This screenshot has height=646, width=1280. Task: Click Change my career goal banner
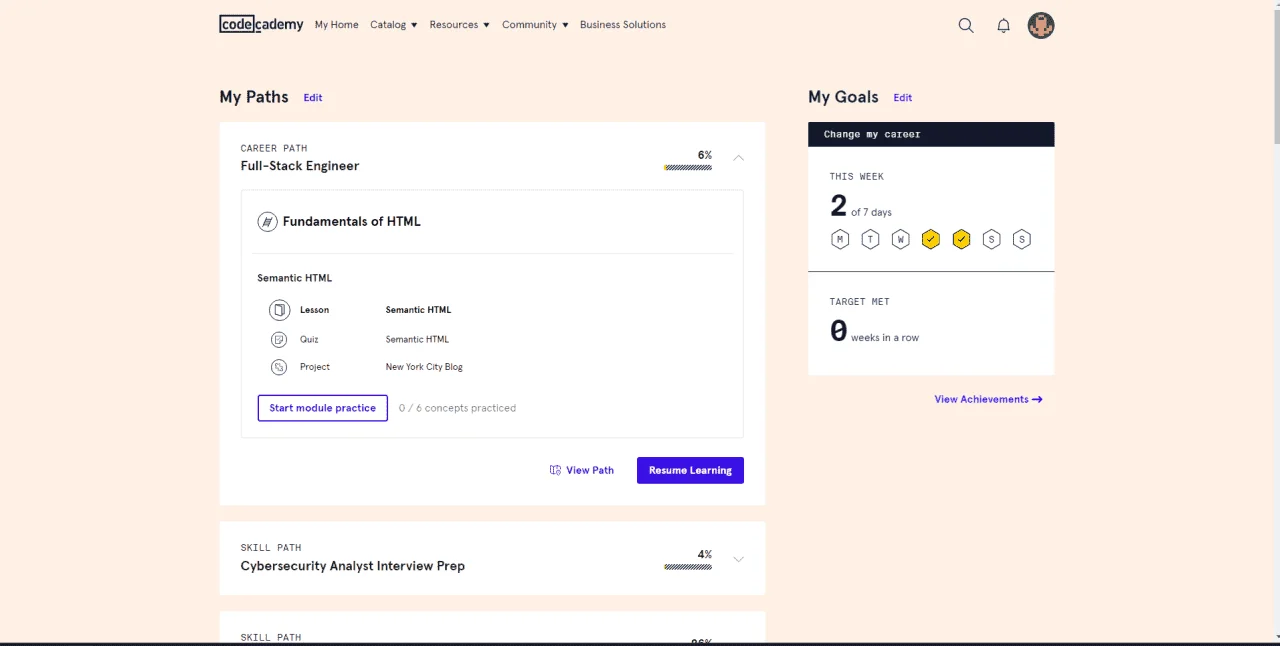[x=931, y=134]
